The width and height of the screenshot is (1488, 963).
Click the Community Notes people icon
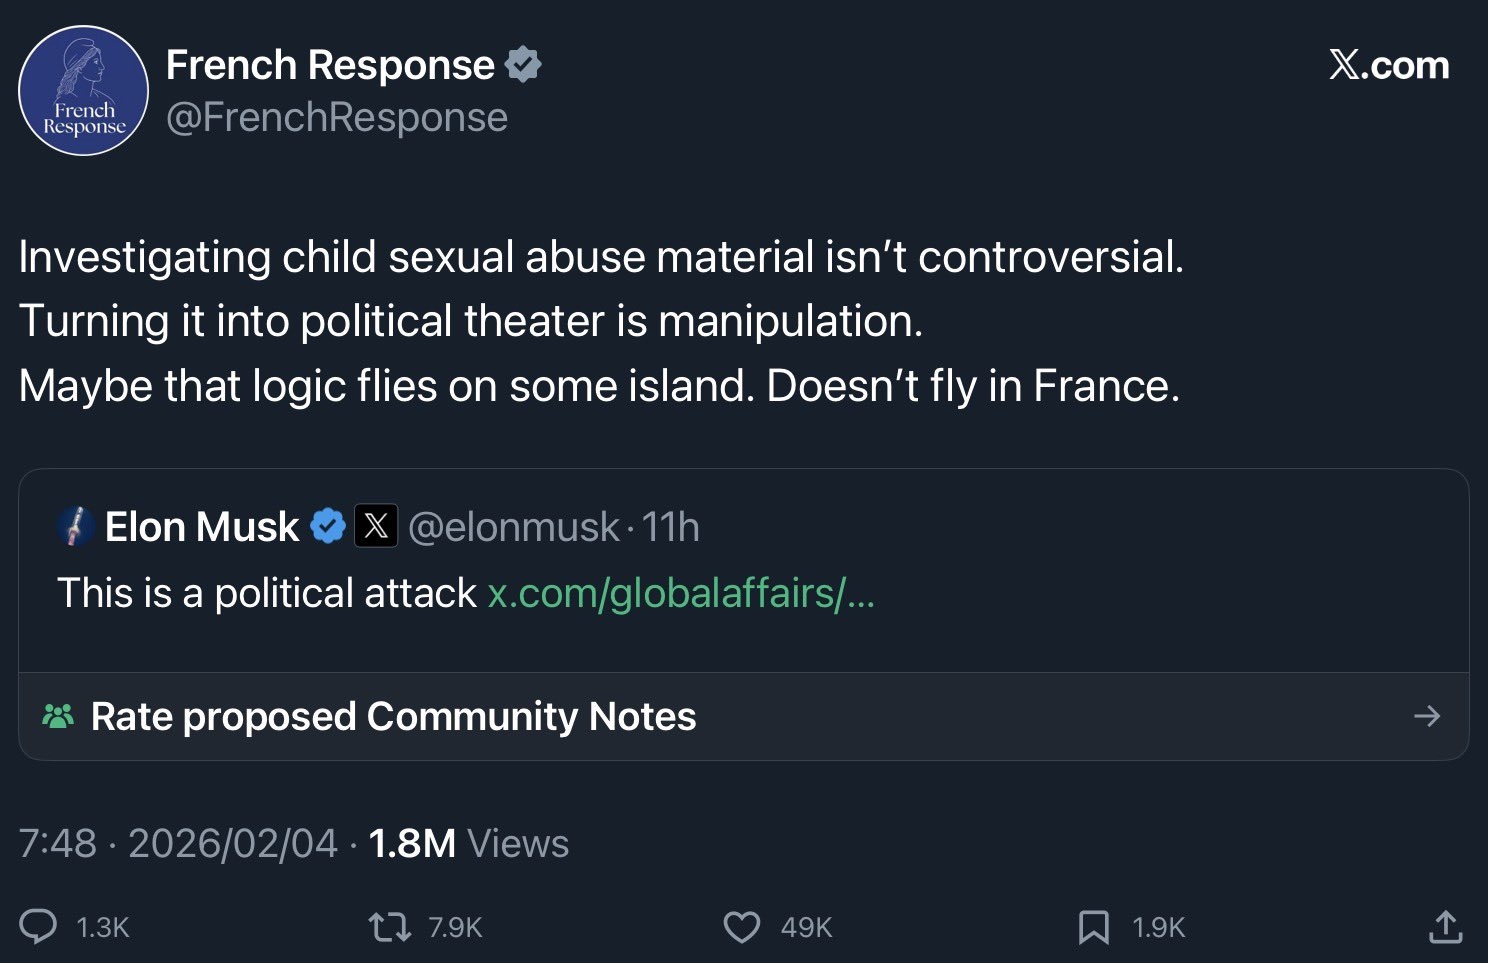(58, 716)
